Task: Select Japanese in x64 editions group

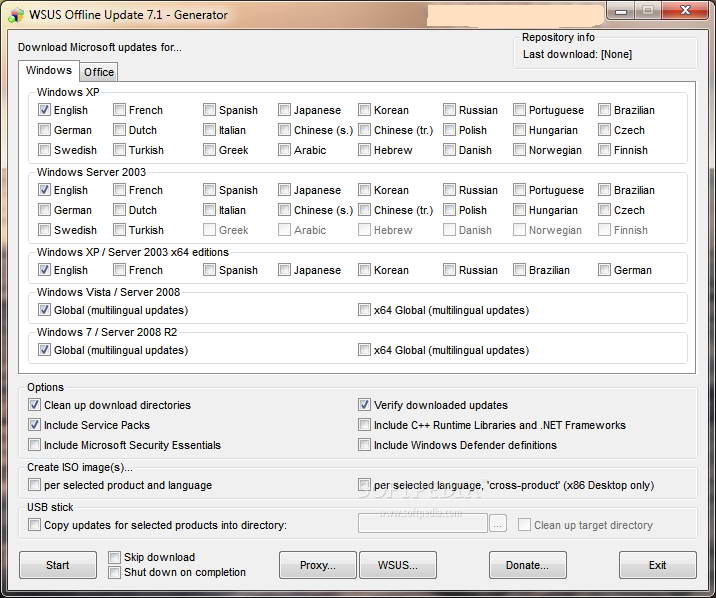Action: [284, 270]
